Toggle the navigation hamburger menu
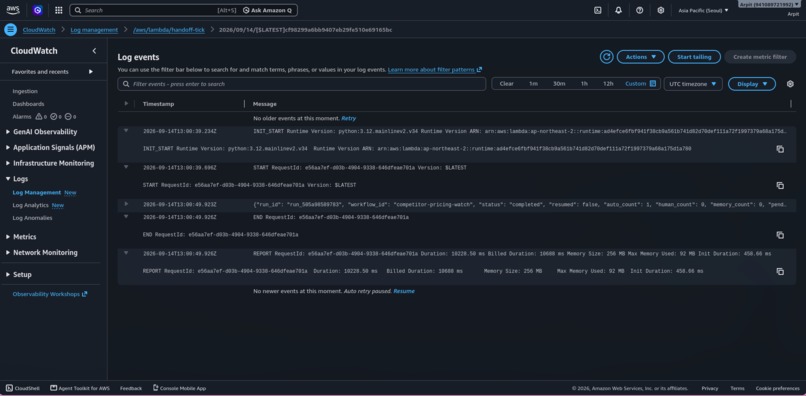Screen dimensions: 806x396 click(10, 30)
